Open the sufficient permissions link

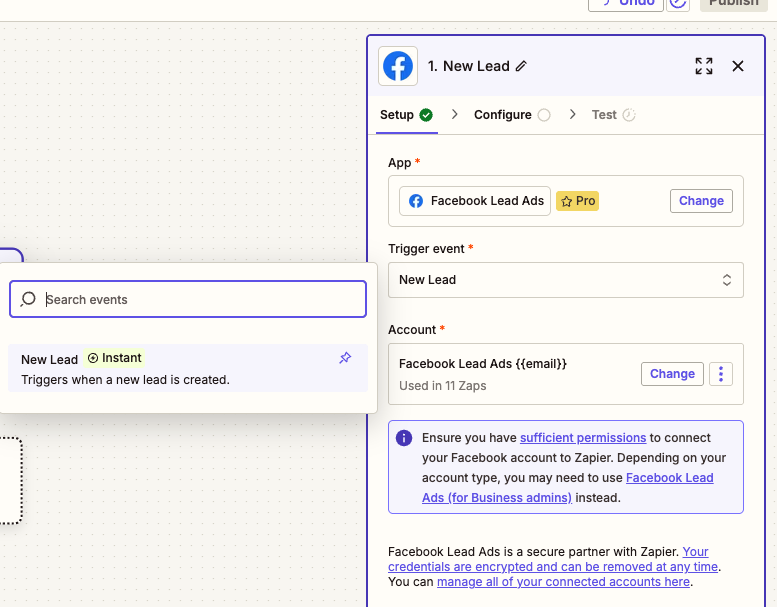pyautogui.click(x=583, y=438)
